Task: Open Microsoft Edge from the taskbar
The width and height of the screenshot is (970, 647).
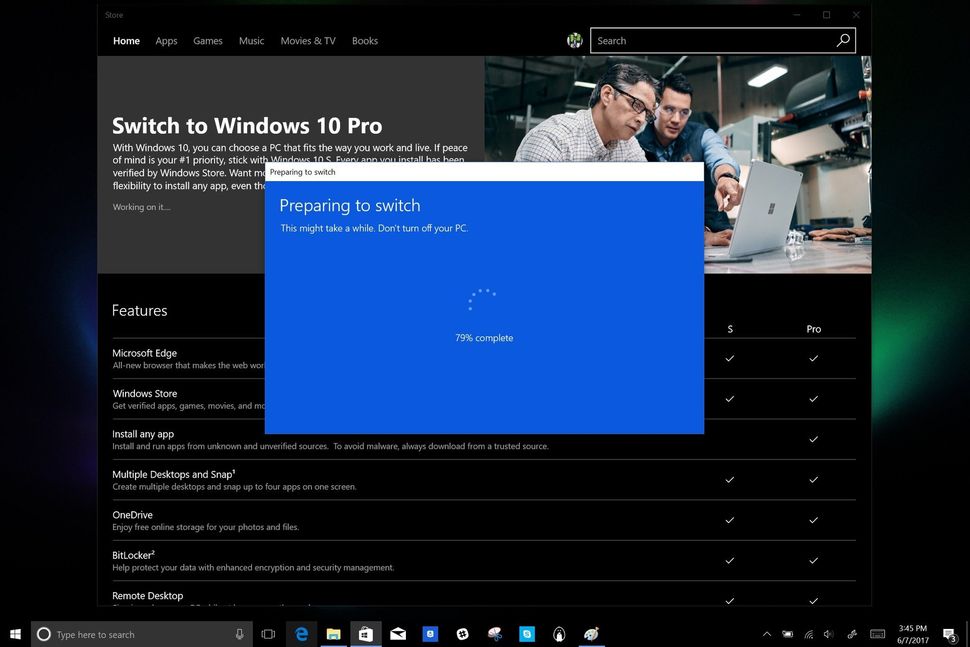Action: (x=302, y=633)
